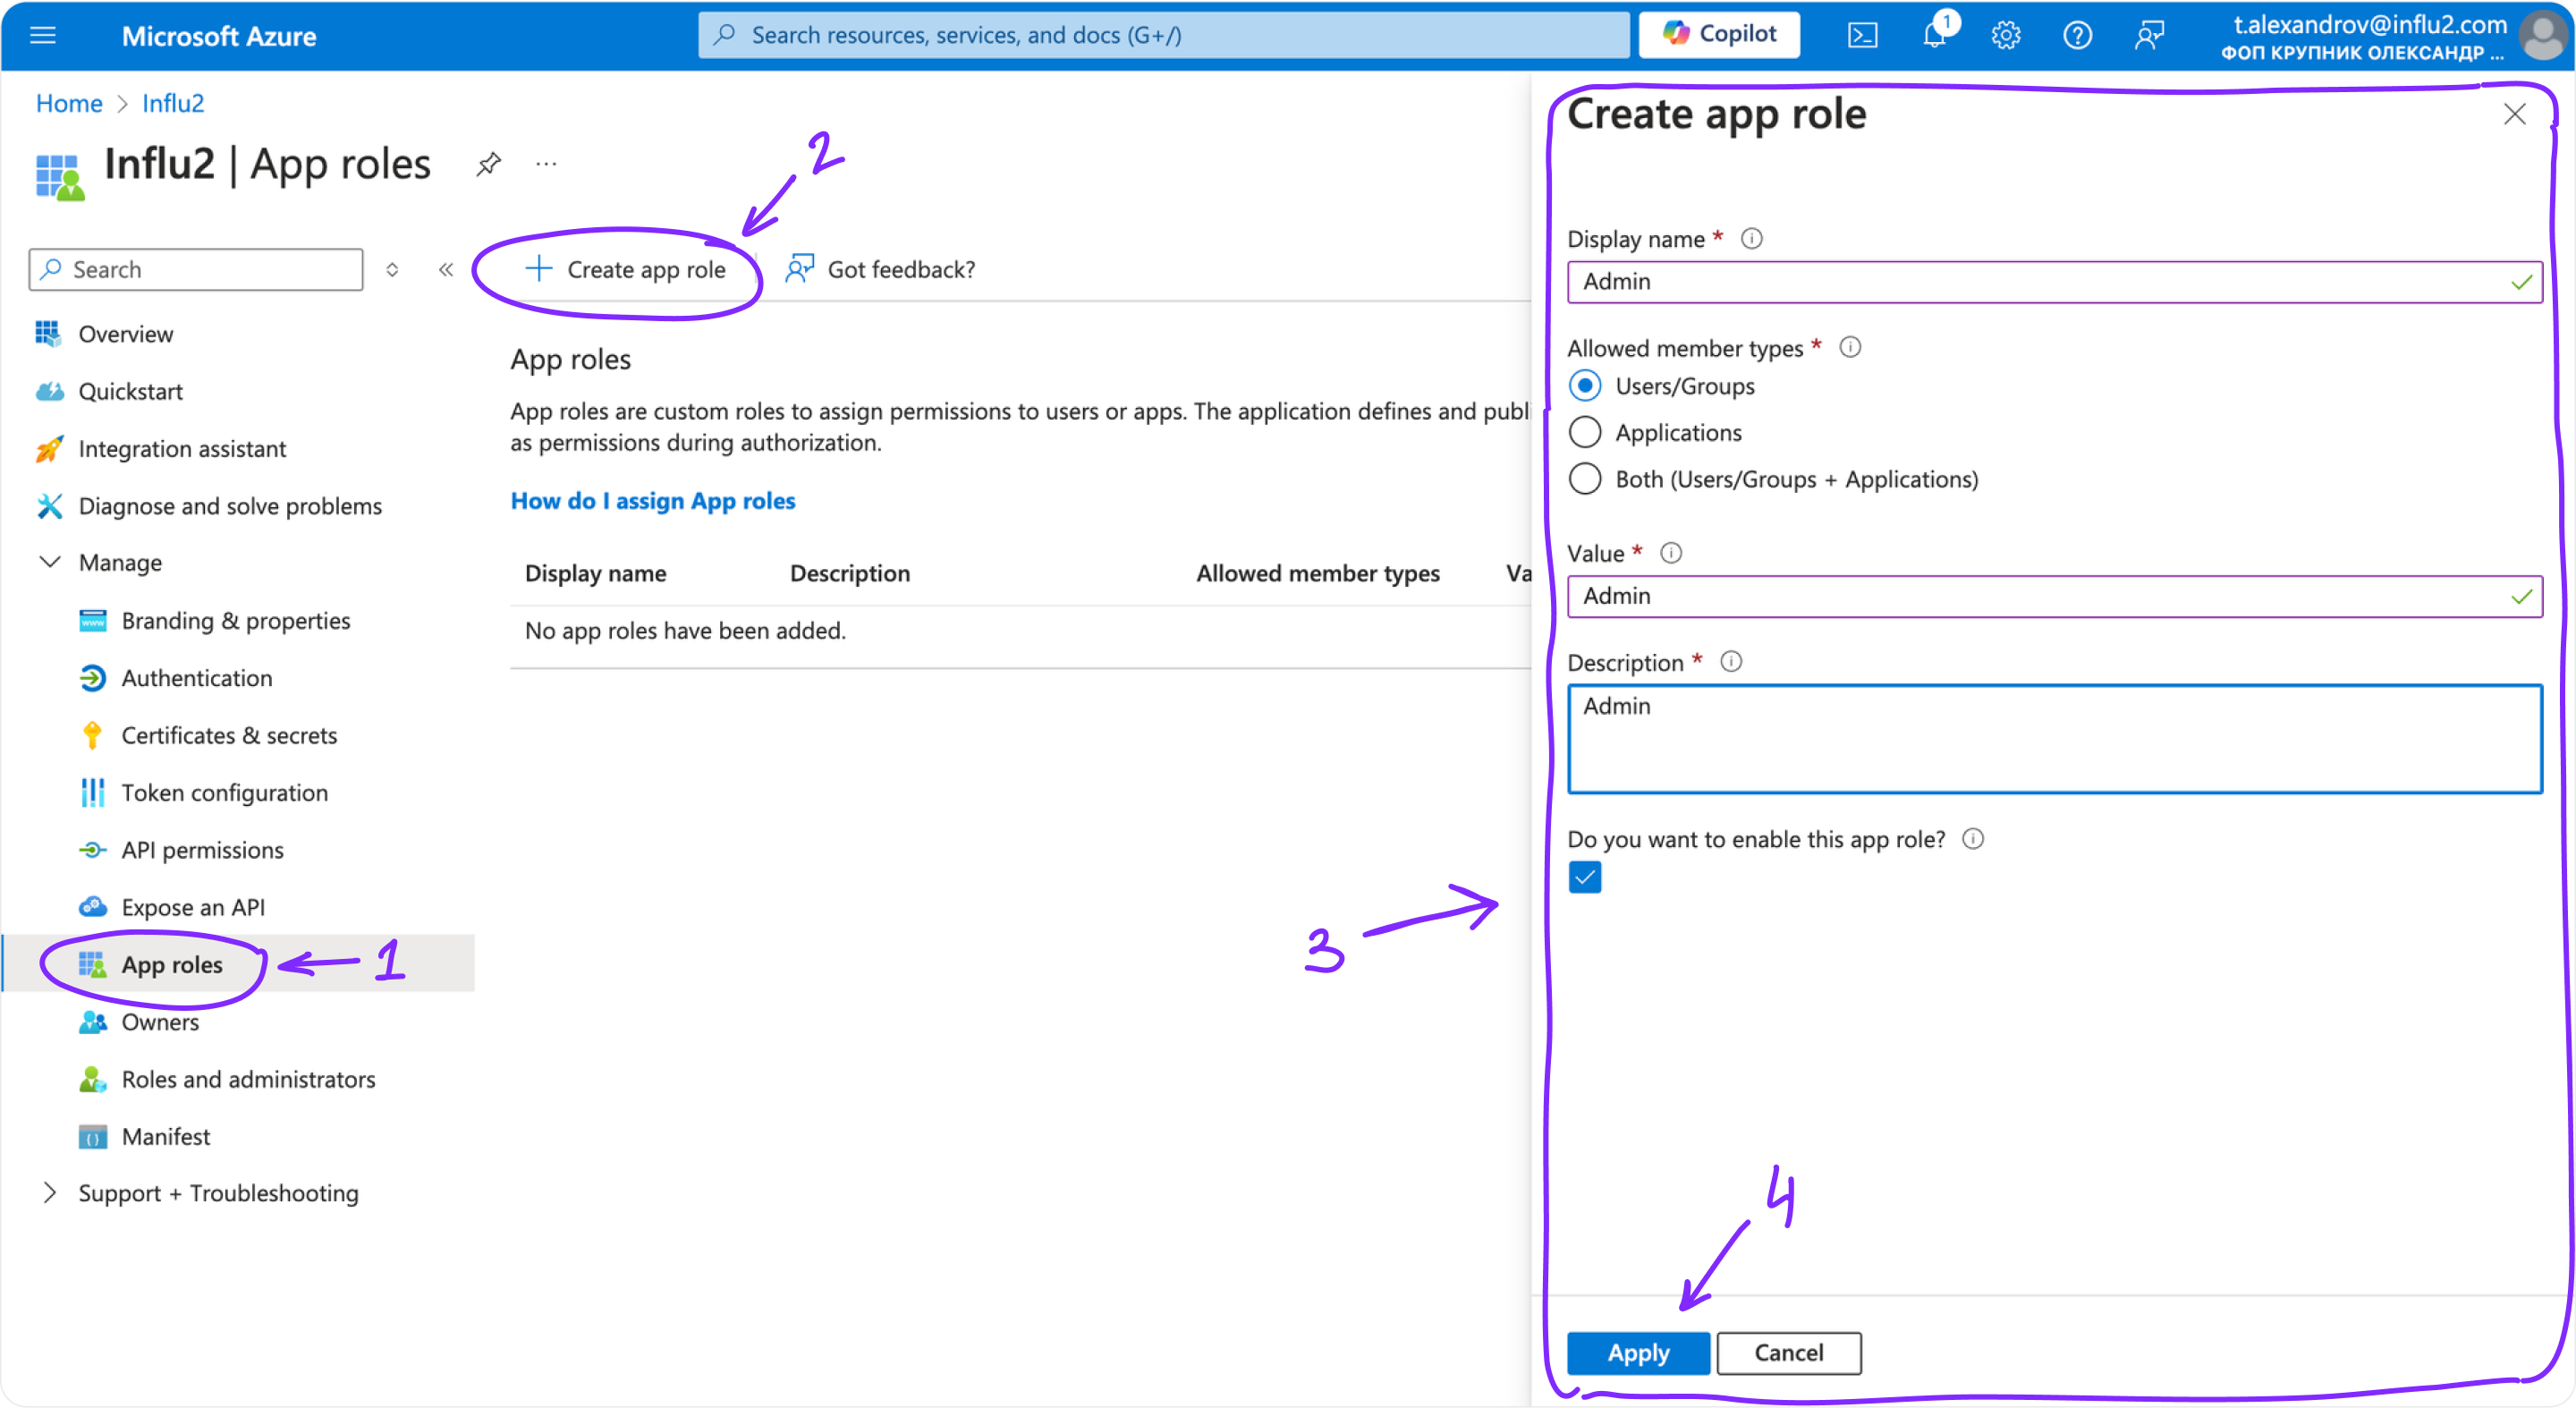Open Diagnose and solve problems
This screenshot has height=1408, width=2576.
[230, 506]
